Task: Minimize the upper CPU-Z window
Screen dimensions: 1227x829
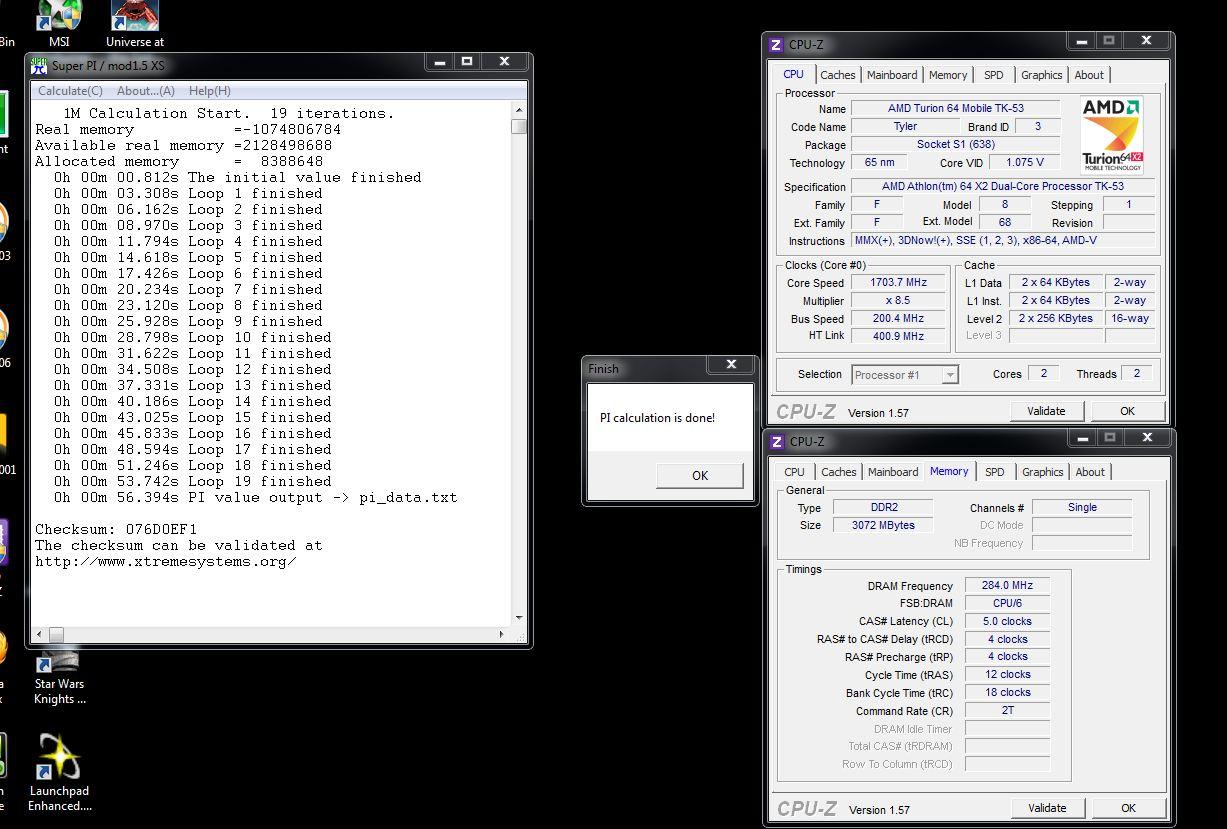Action: [x=1080, y=41]
